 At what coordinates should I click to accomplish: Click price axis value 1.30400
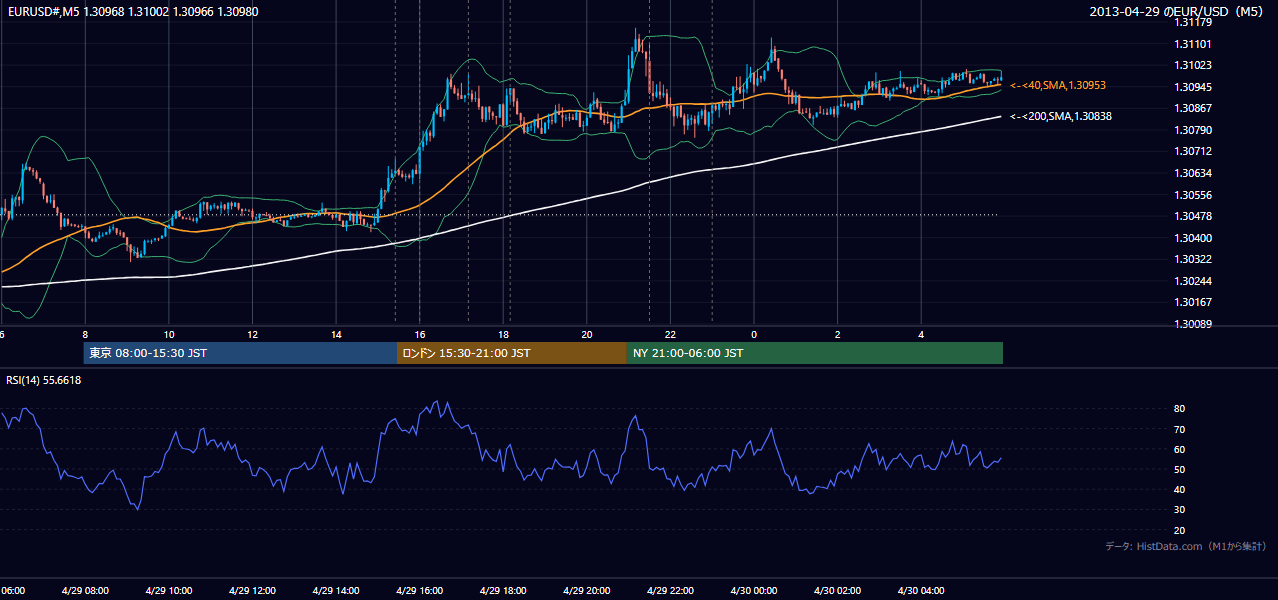(1194, 238)
